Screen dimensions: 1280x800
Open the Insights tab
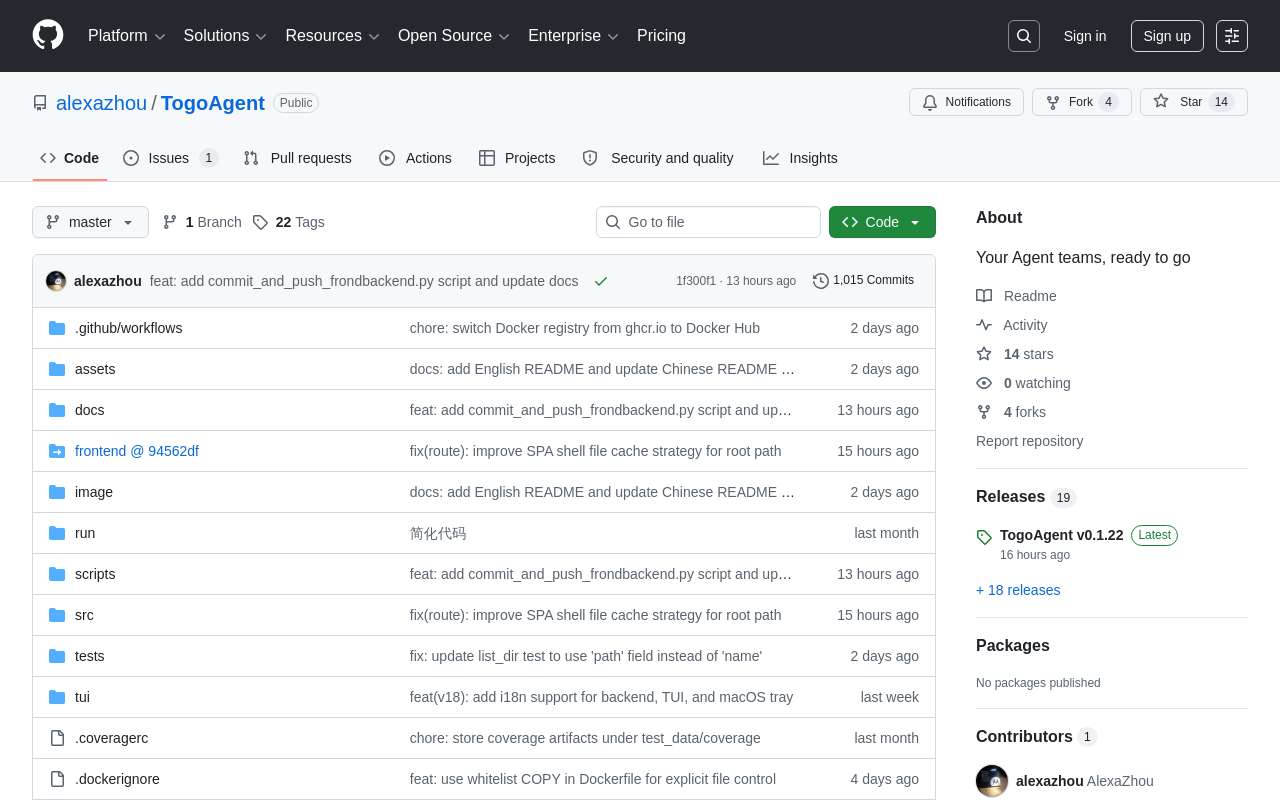coord(800,158)
